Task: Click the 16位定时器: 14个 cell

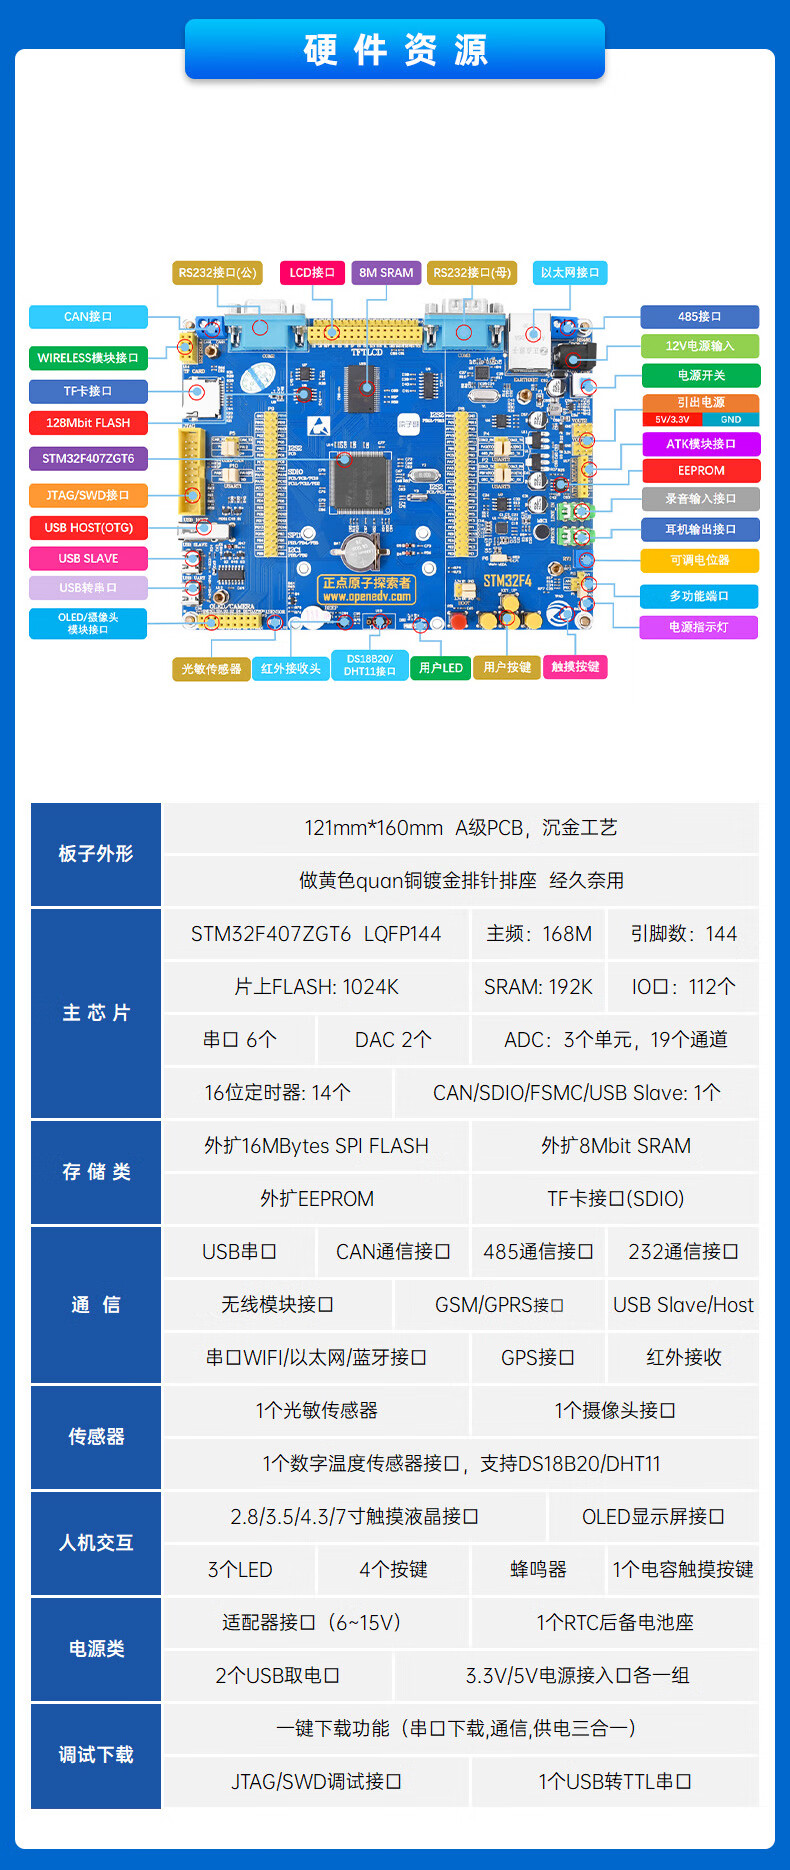Action: click(x=278, y=1093)
